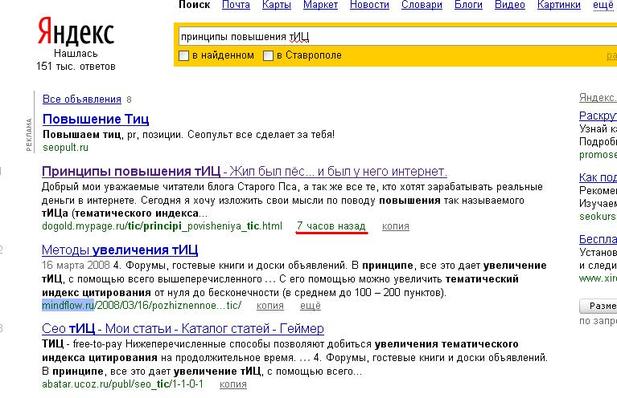Open result 'Сео тИЦ - Мои статьи'
The width and height of the screenshot is (617, 398).
point(183,329)
